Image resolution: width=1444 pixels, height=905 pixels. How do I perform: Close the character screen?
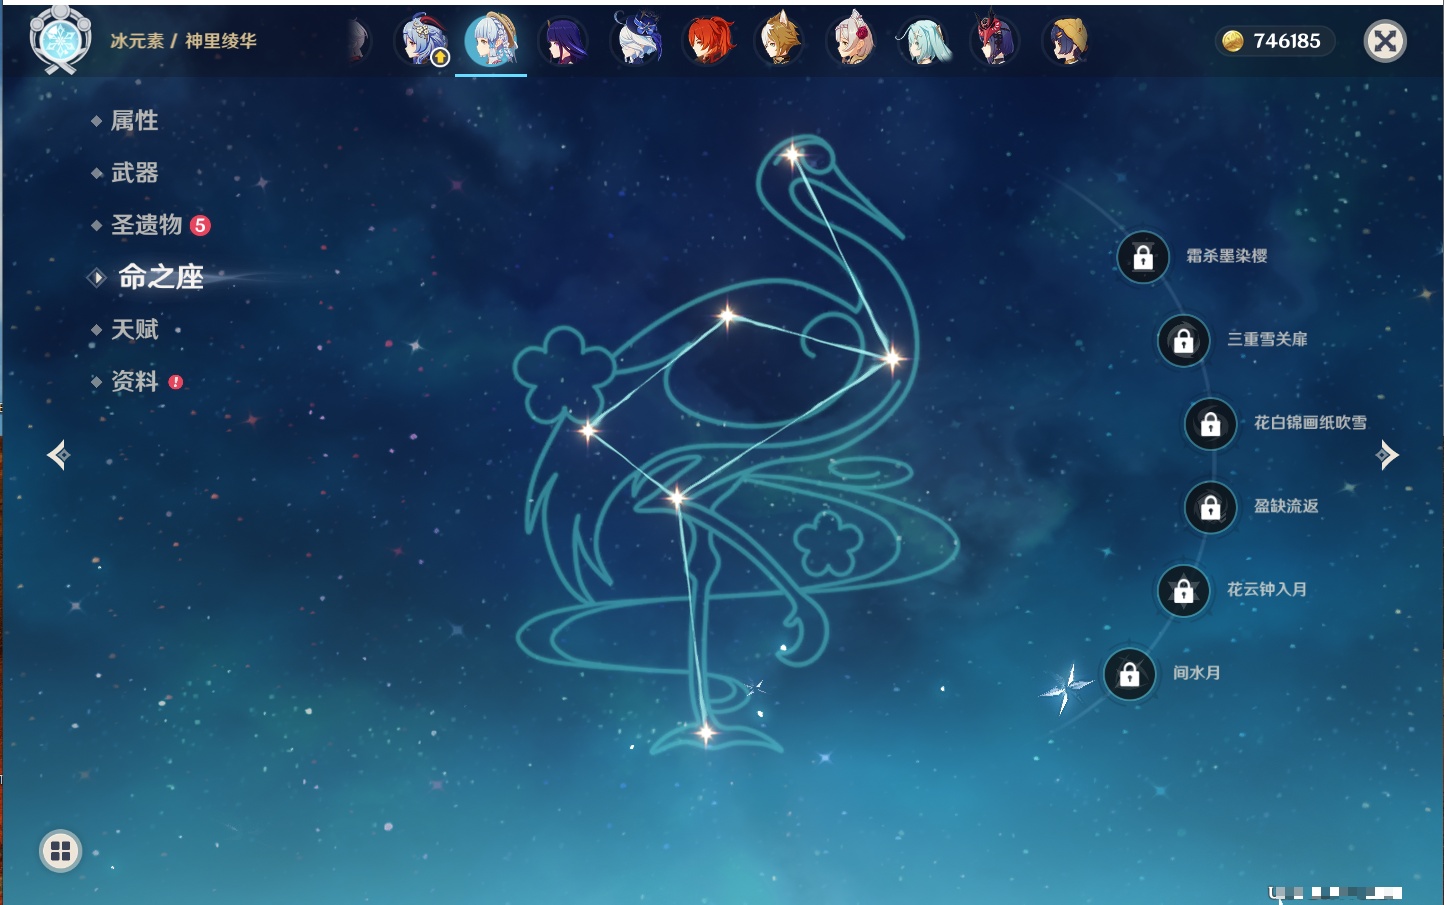click(x=1385, y=41)
